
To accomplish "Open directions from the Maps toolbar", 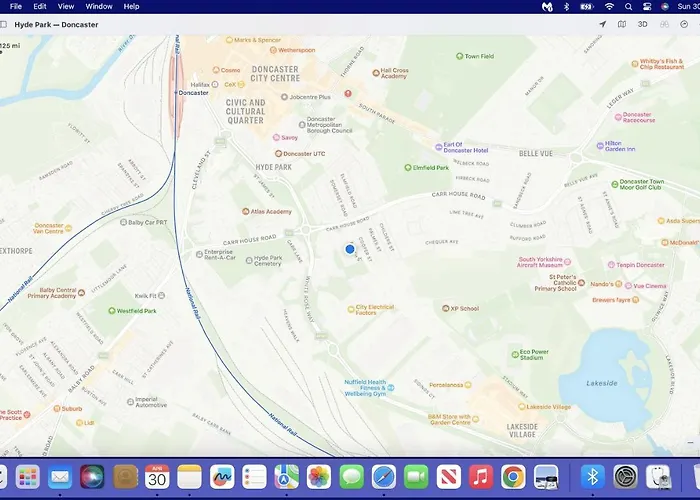I will [x=684, y=24].
